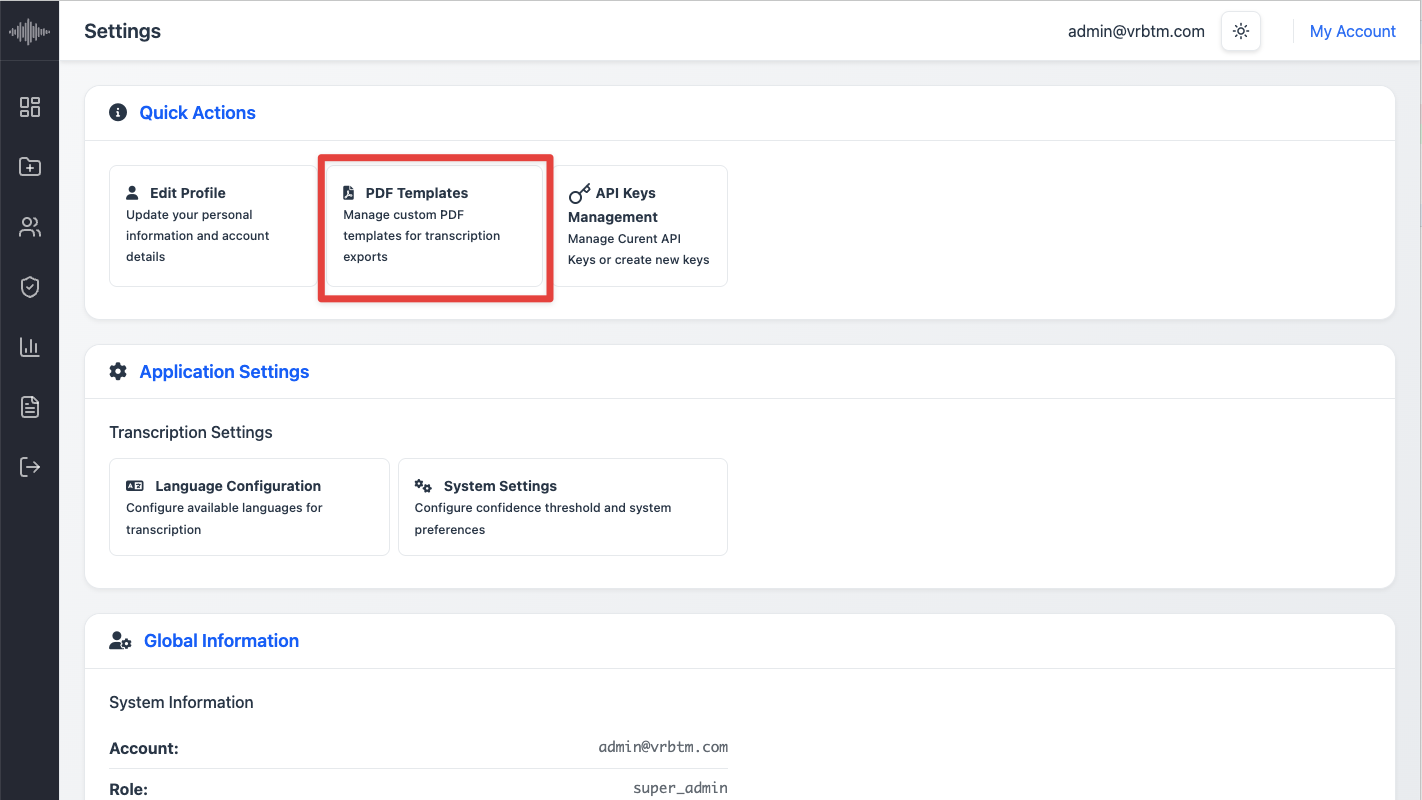Open API Keys Management card
This screenshot has height=800, width=1422.
(639, 226)
